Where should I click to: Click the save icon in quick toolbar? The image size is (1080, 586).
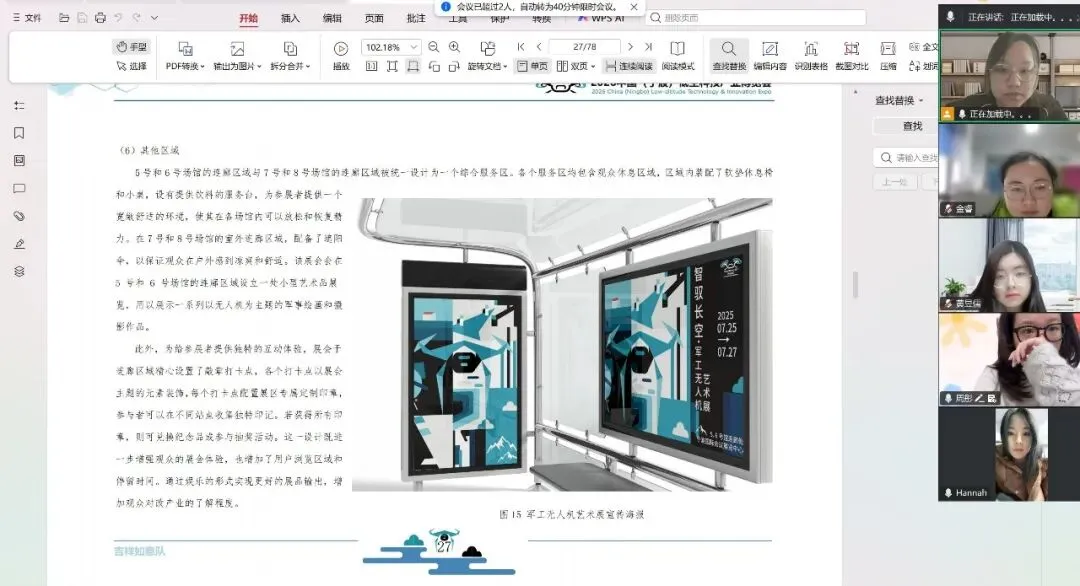[82, 18]
